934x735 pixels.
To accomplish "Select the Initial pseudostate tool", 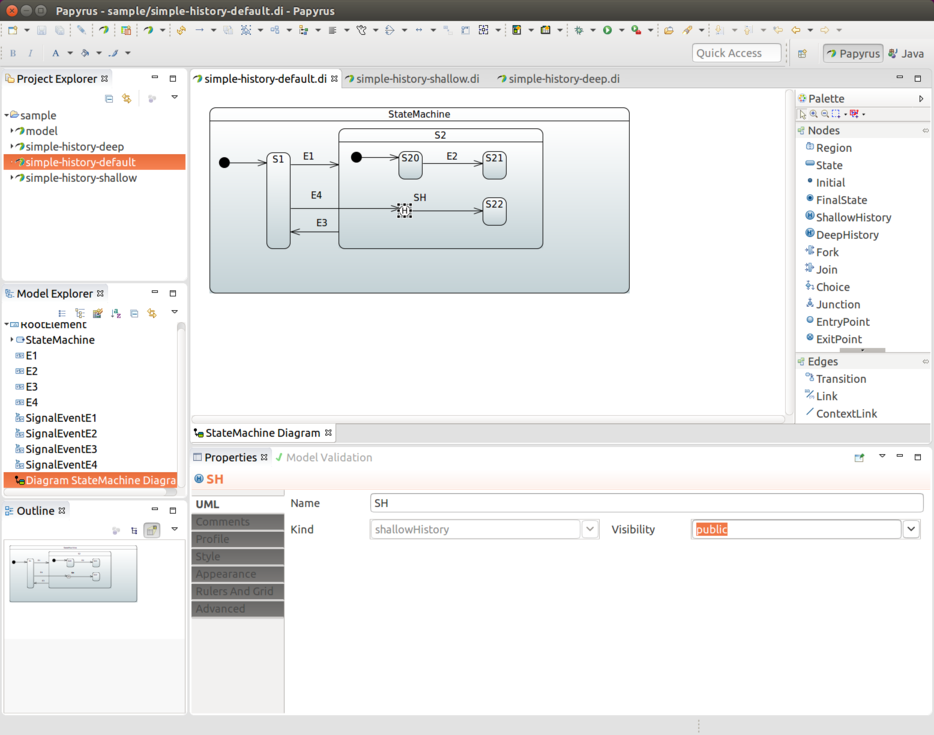I will click(825, 182).
